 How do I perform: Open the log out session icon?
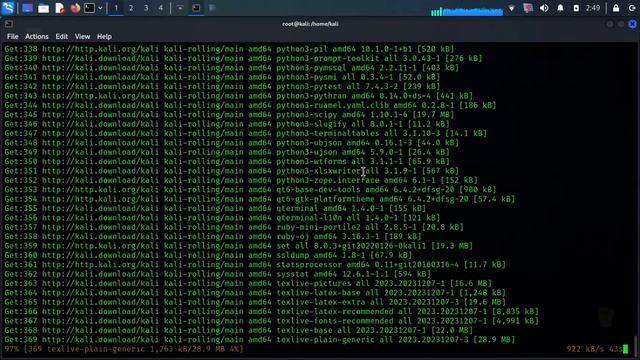631,8
